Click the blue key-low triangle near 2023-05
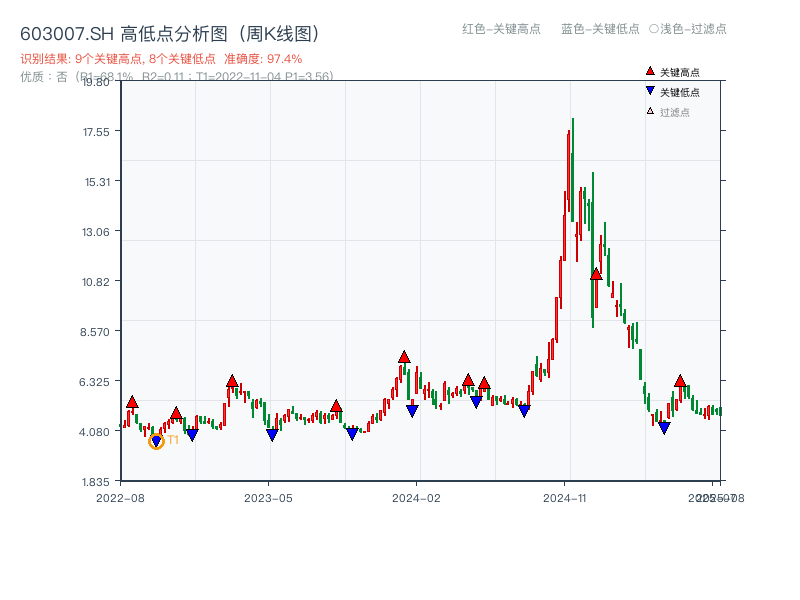The width and height of the screenshot is (800, 600). point(272,433)
